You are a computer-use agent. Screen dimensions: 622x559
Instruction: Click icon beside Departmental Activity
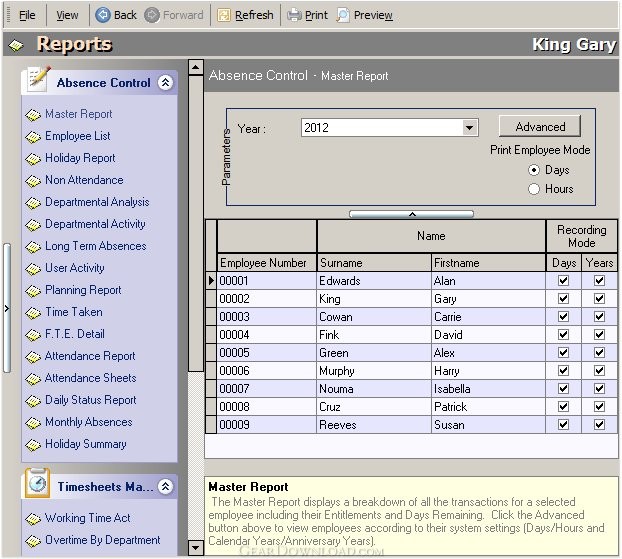(33, 225)
